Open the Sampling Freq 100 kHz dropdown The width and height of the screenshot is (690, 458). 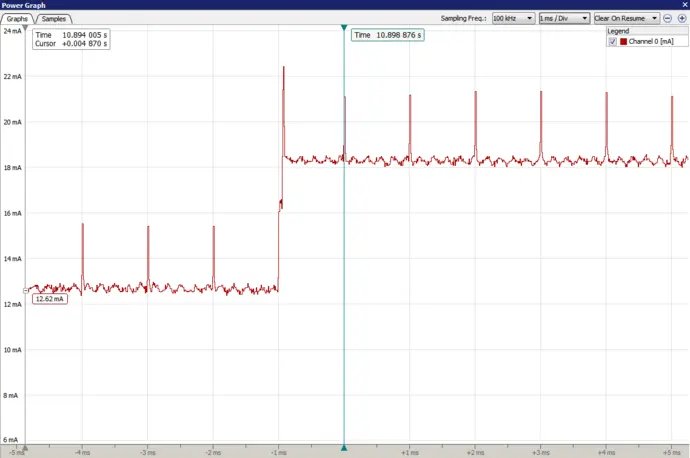512,18
